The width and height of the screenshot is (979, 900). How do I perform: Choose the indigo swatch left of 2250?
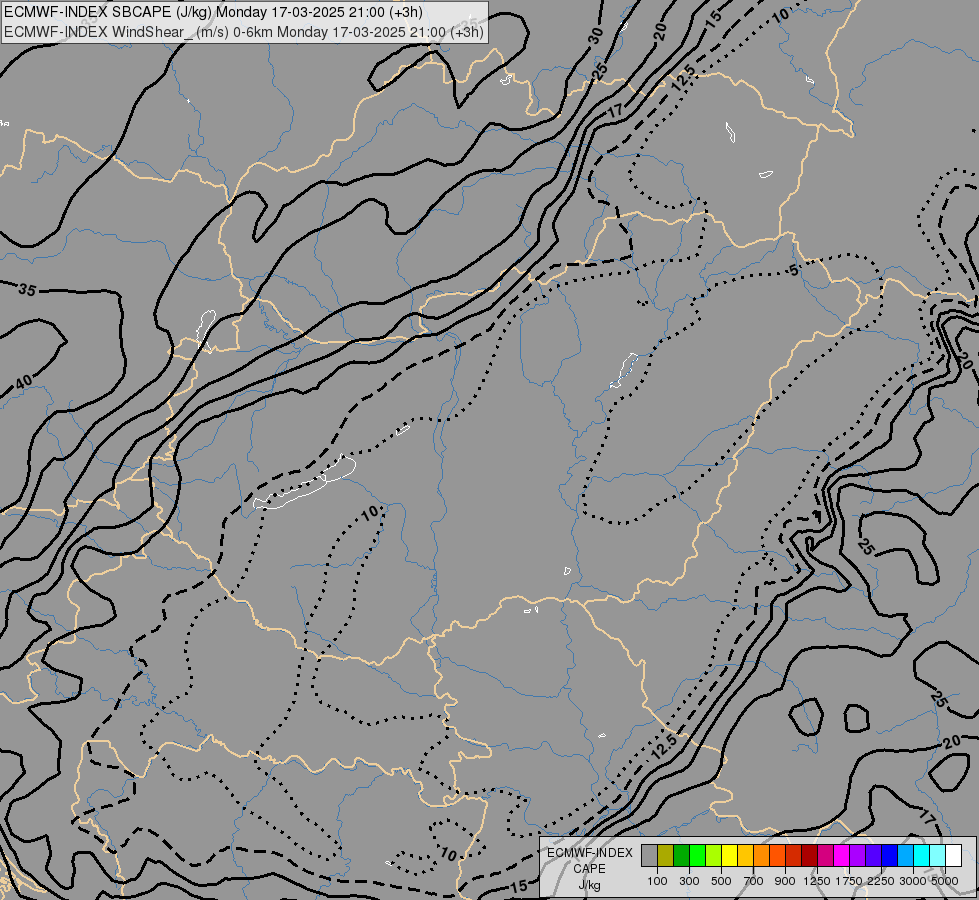873,855
